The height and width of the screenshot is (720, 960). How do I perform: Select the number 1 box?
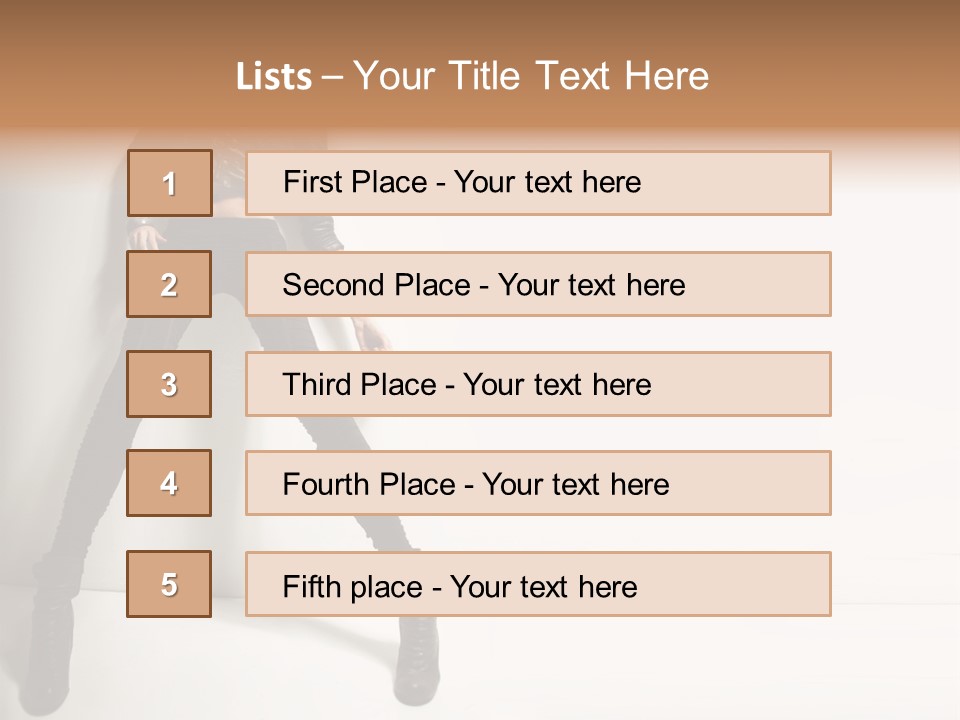pos(170,183)
